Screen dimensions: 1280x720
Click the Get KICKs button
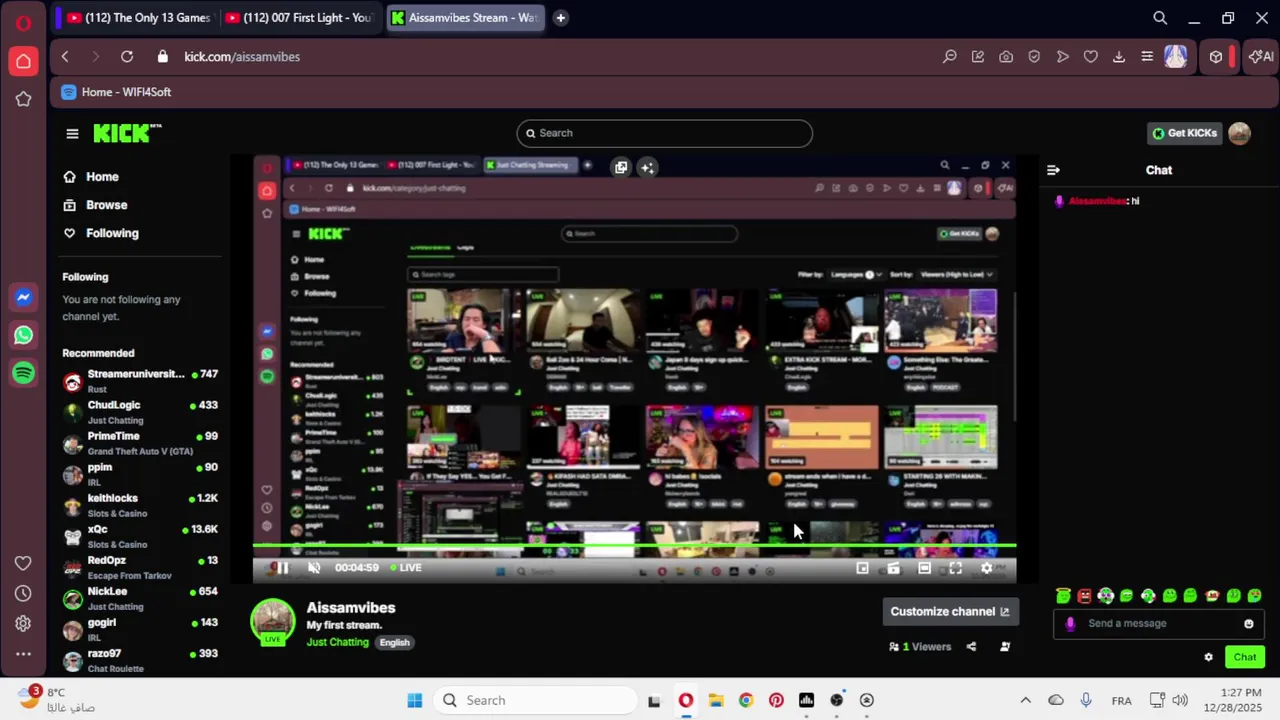click(x=1185, y=133)
